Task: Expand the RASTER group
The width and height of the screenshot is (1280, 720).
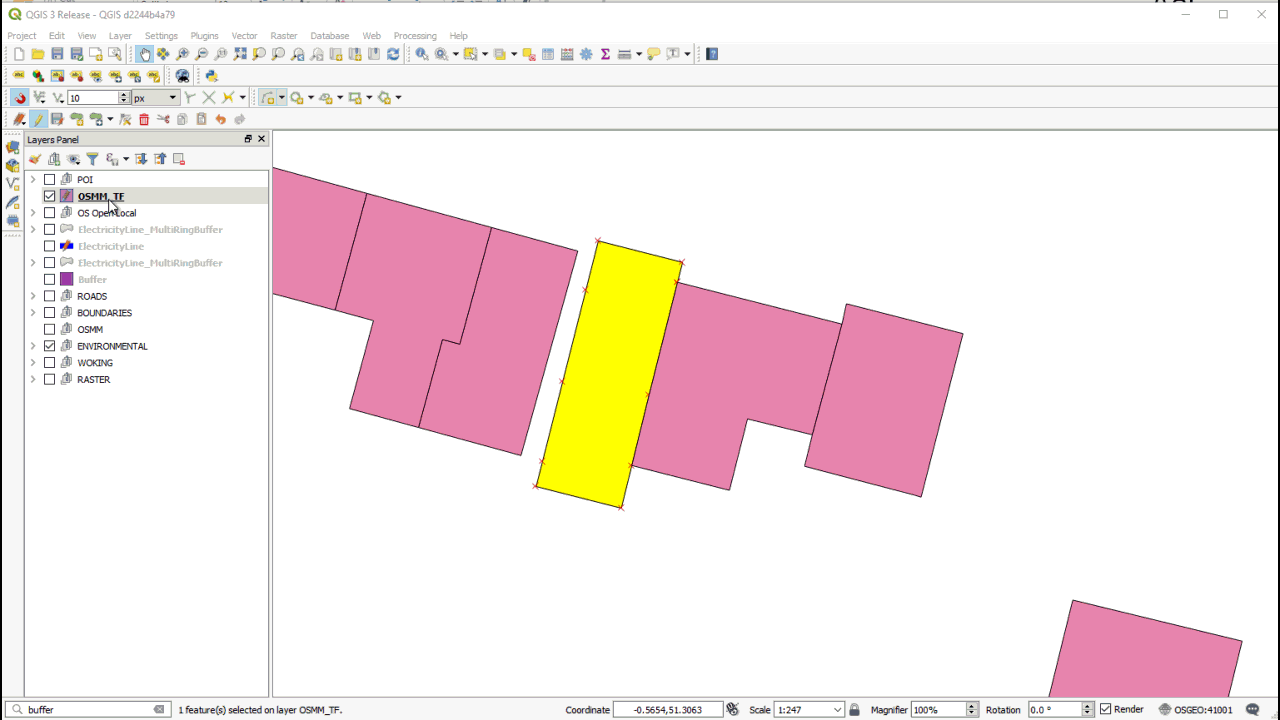Action: (x=33, y=380)
